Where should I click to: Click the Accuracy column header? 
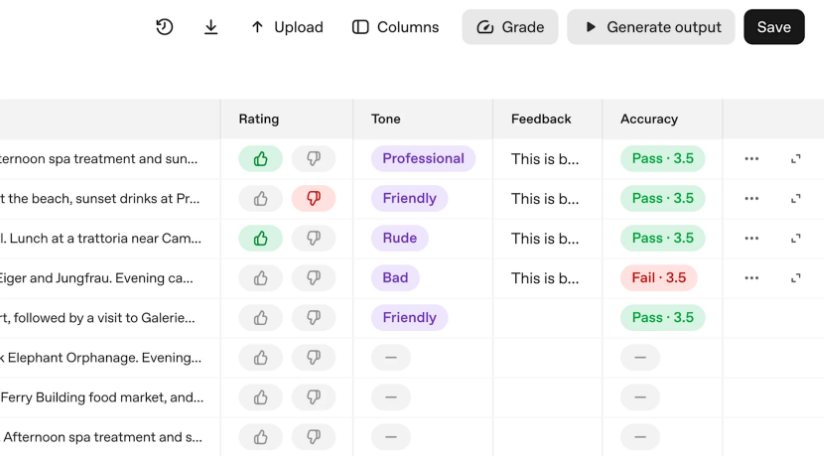click(x=649, y=119)
